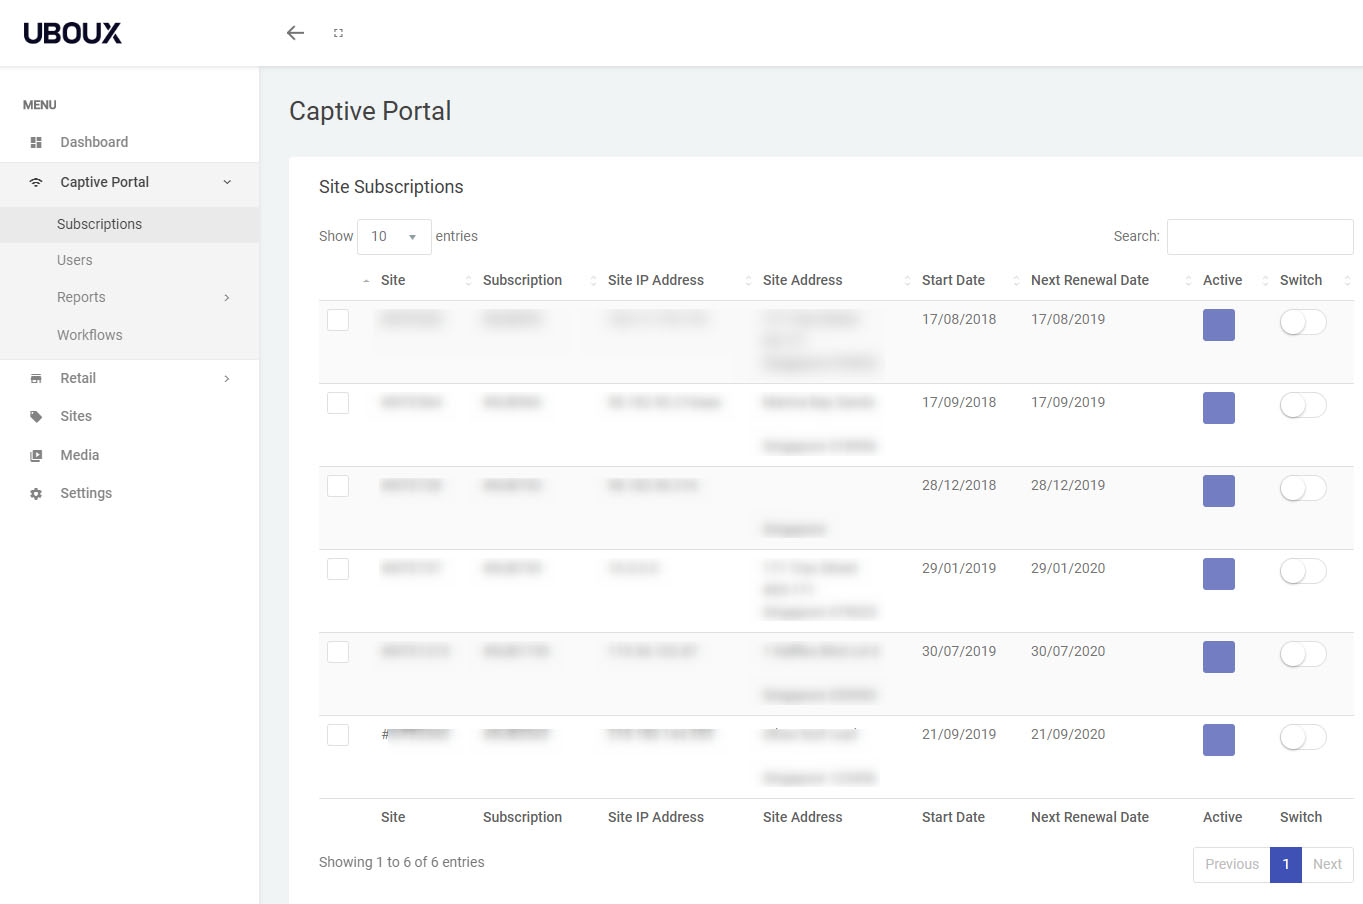
Task: Expand the Reports submenu chevron
Action: (227, 298)
